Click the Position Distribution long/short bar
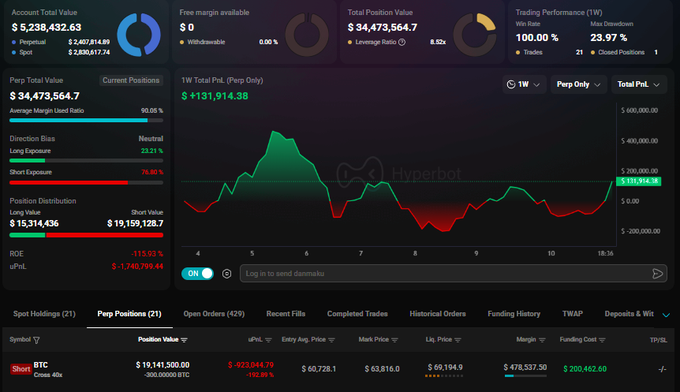This screenshot has height=392, width=680. 86,235
